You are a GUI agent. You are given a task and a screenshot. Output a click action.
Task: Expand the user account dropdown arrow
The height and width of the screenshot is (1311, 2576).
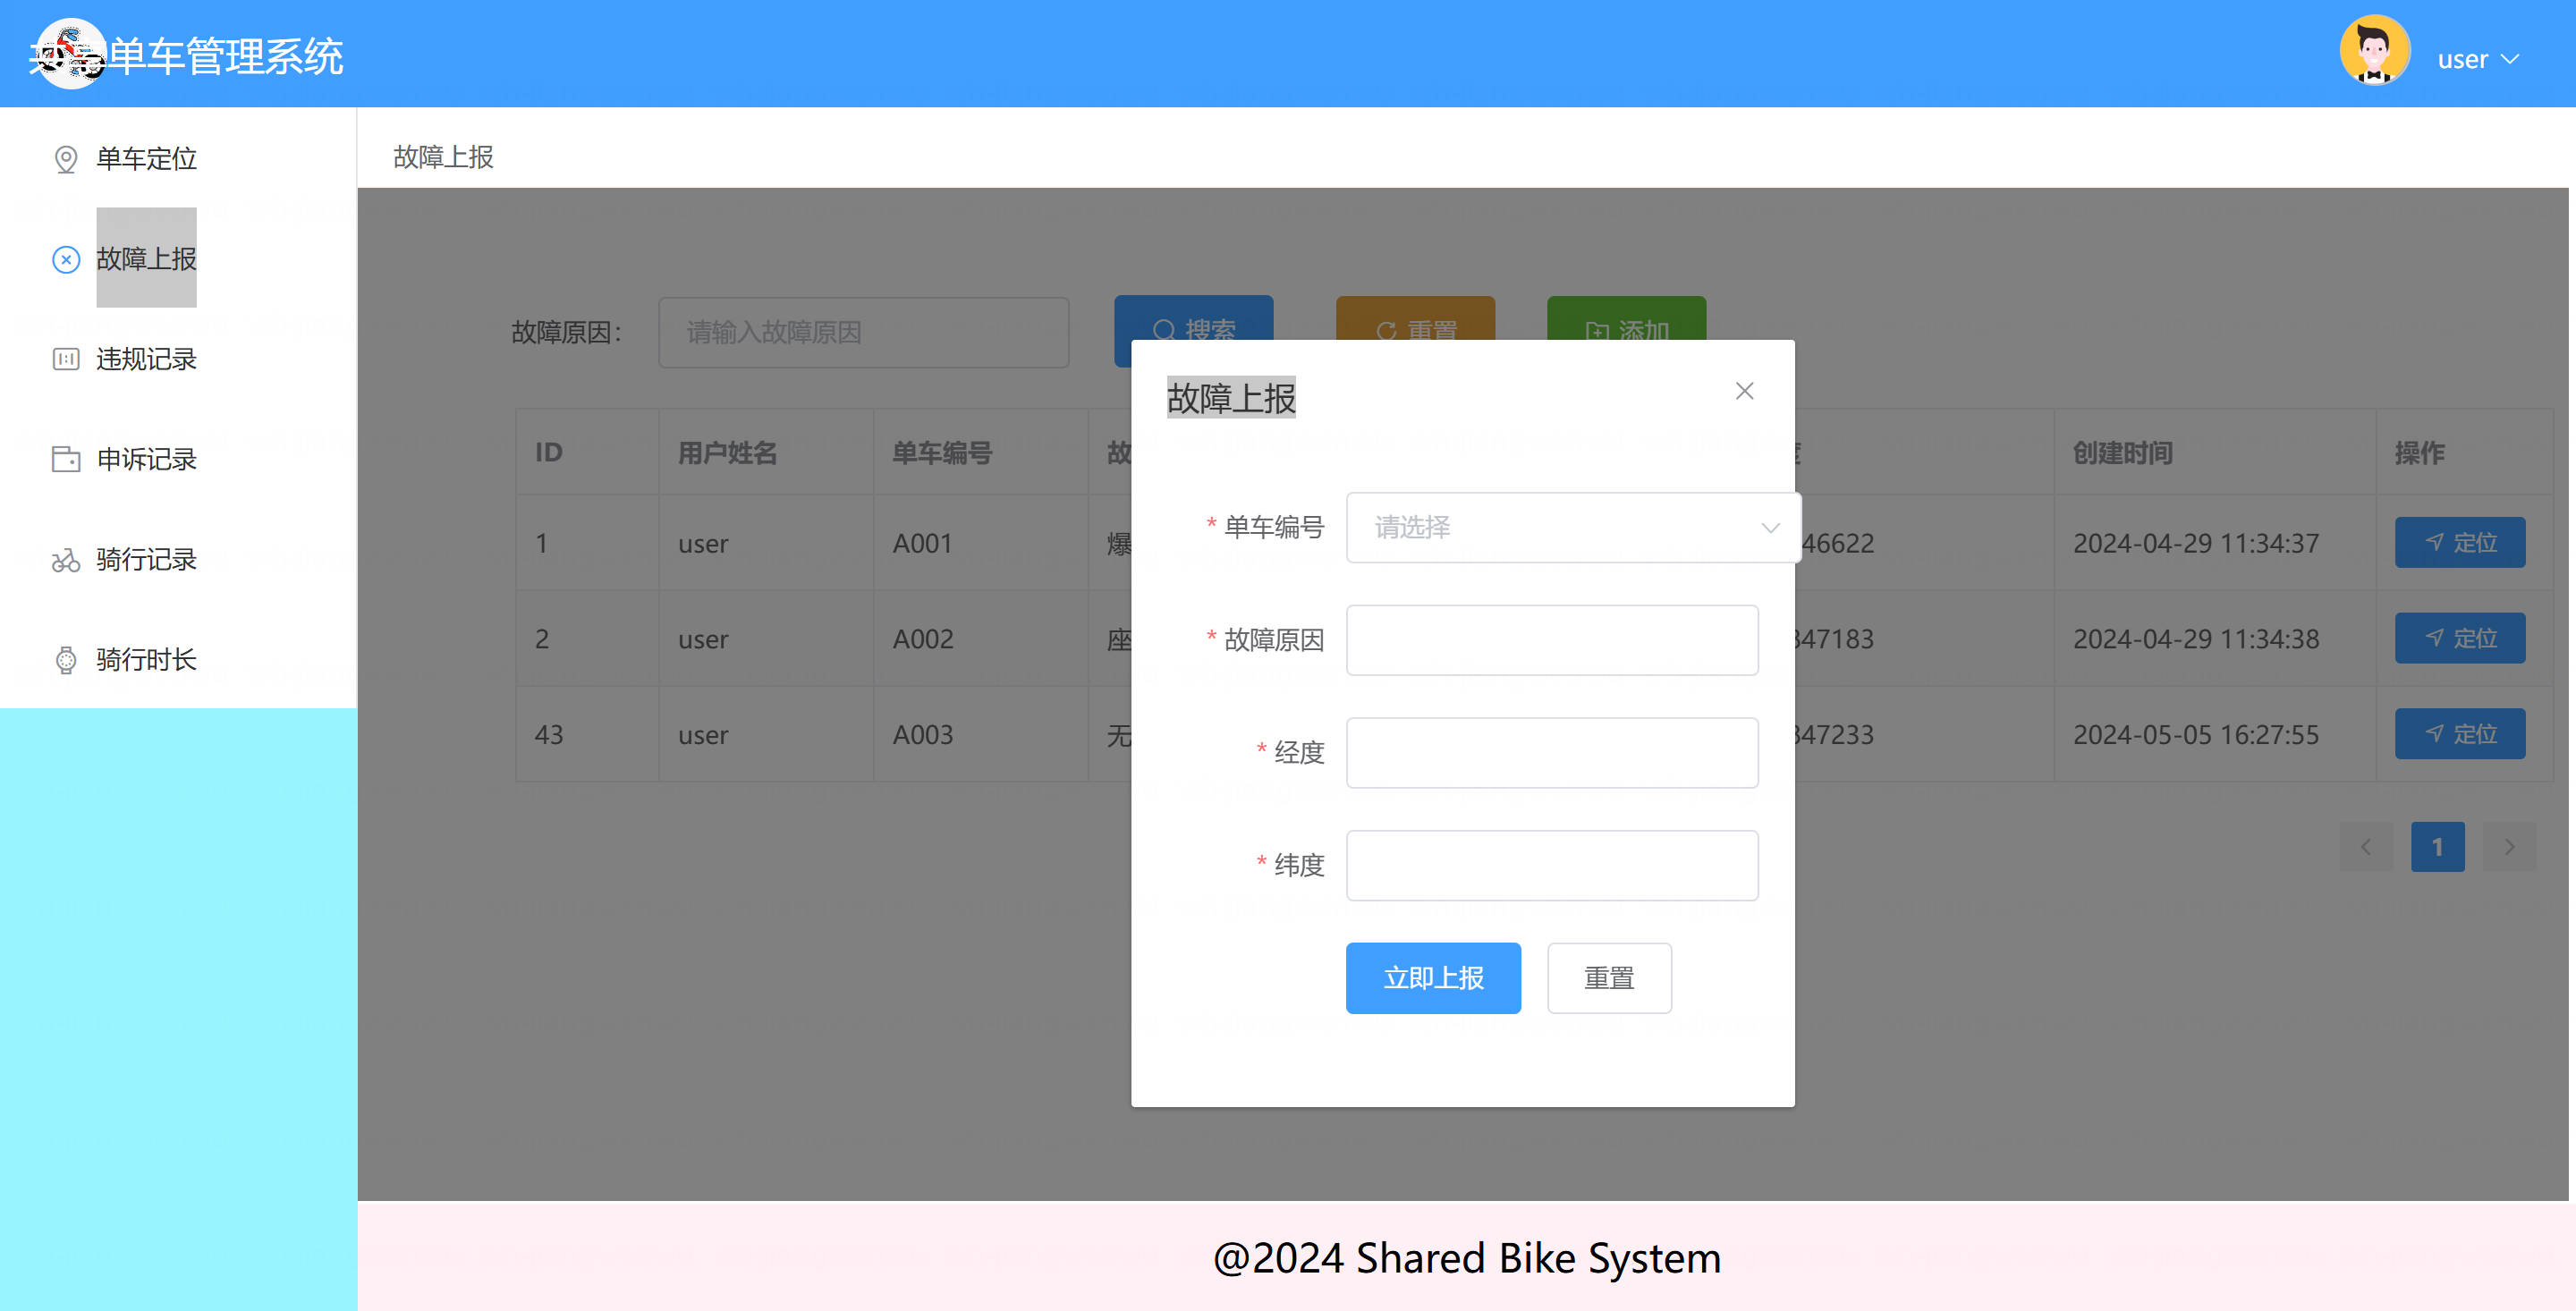[x=2510, y=59]
